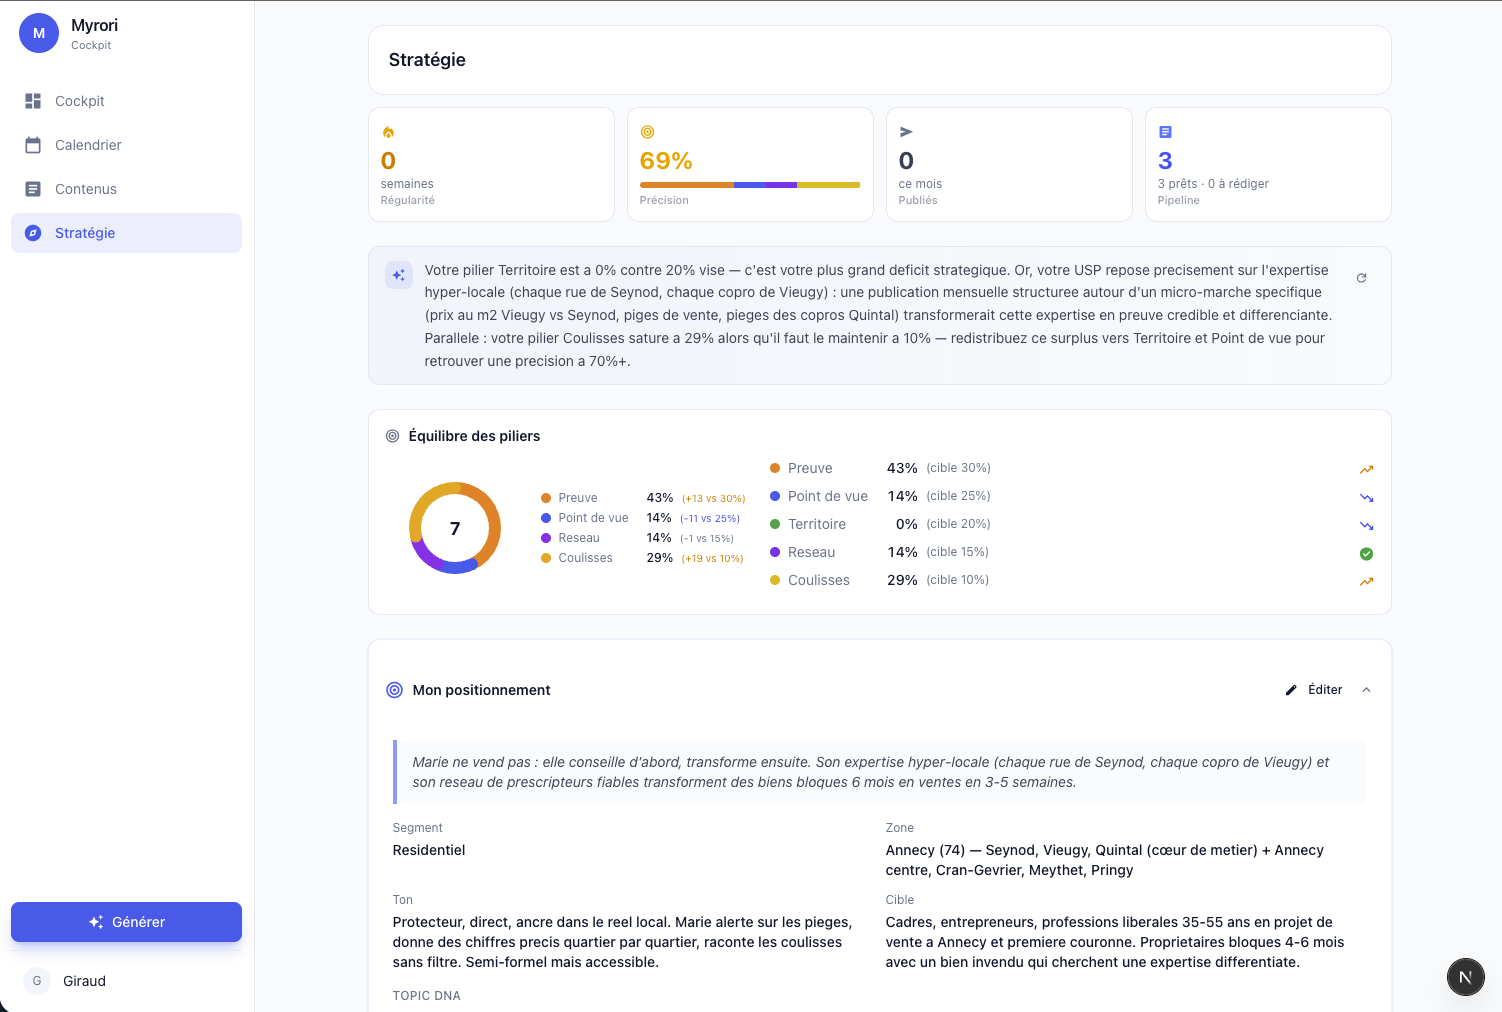Screen dimensions: 1502x1012
Task: Click the Myrori avatar logo
Action: (x=39, y=33)
